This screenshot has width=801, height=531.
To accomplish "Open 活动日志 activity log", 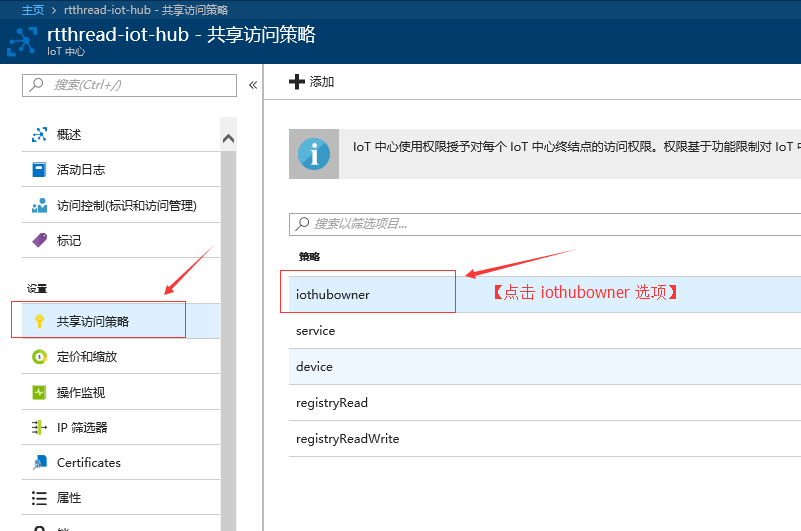I will click(x=121, y=170).
